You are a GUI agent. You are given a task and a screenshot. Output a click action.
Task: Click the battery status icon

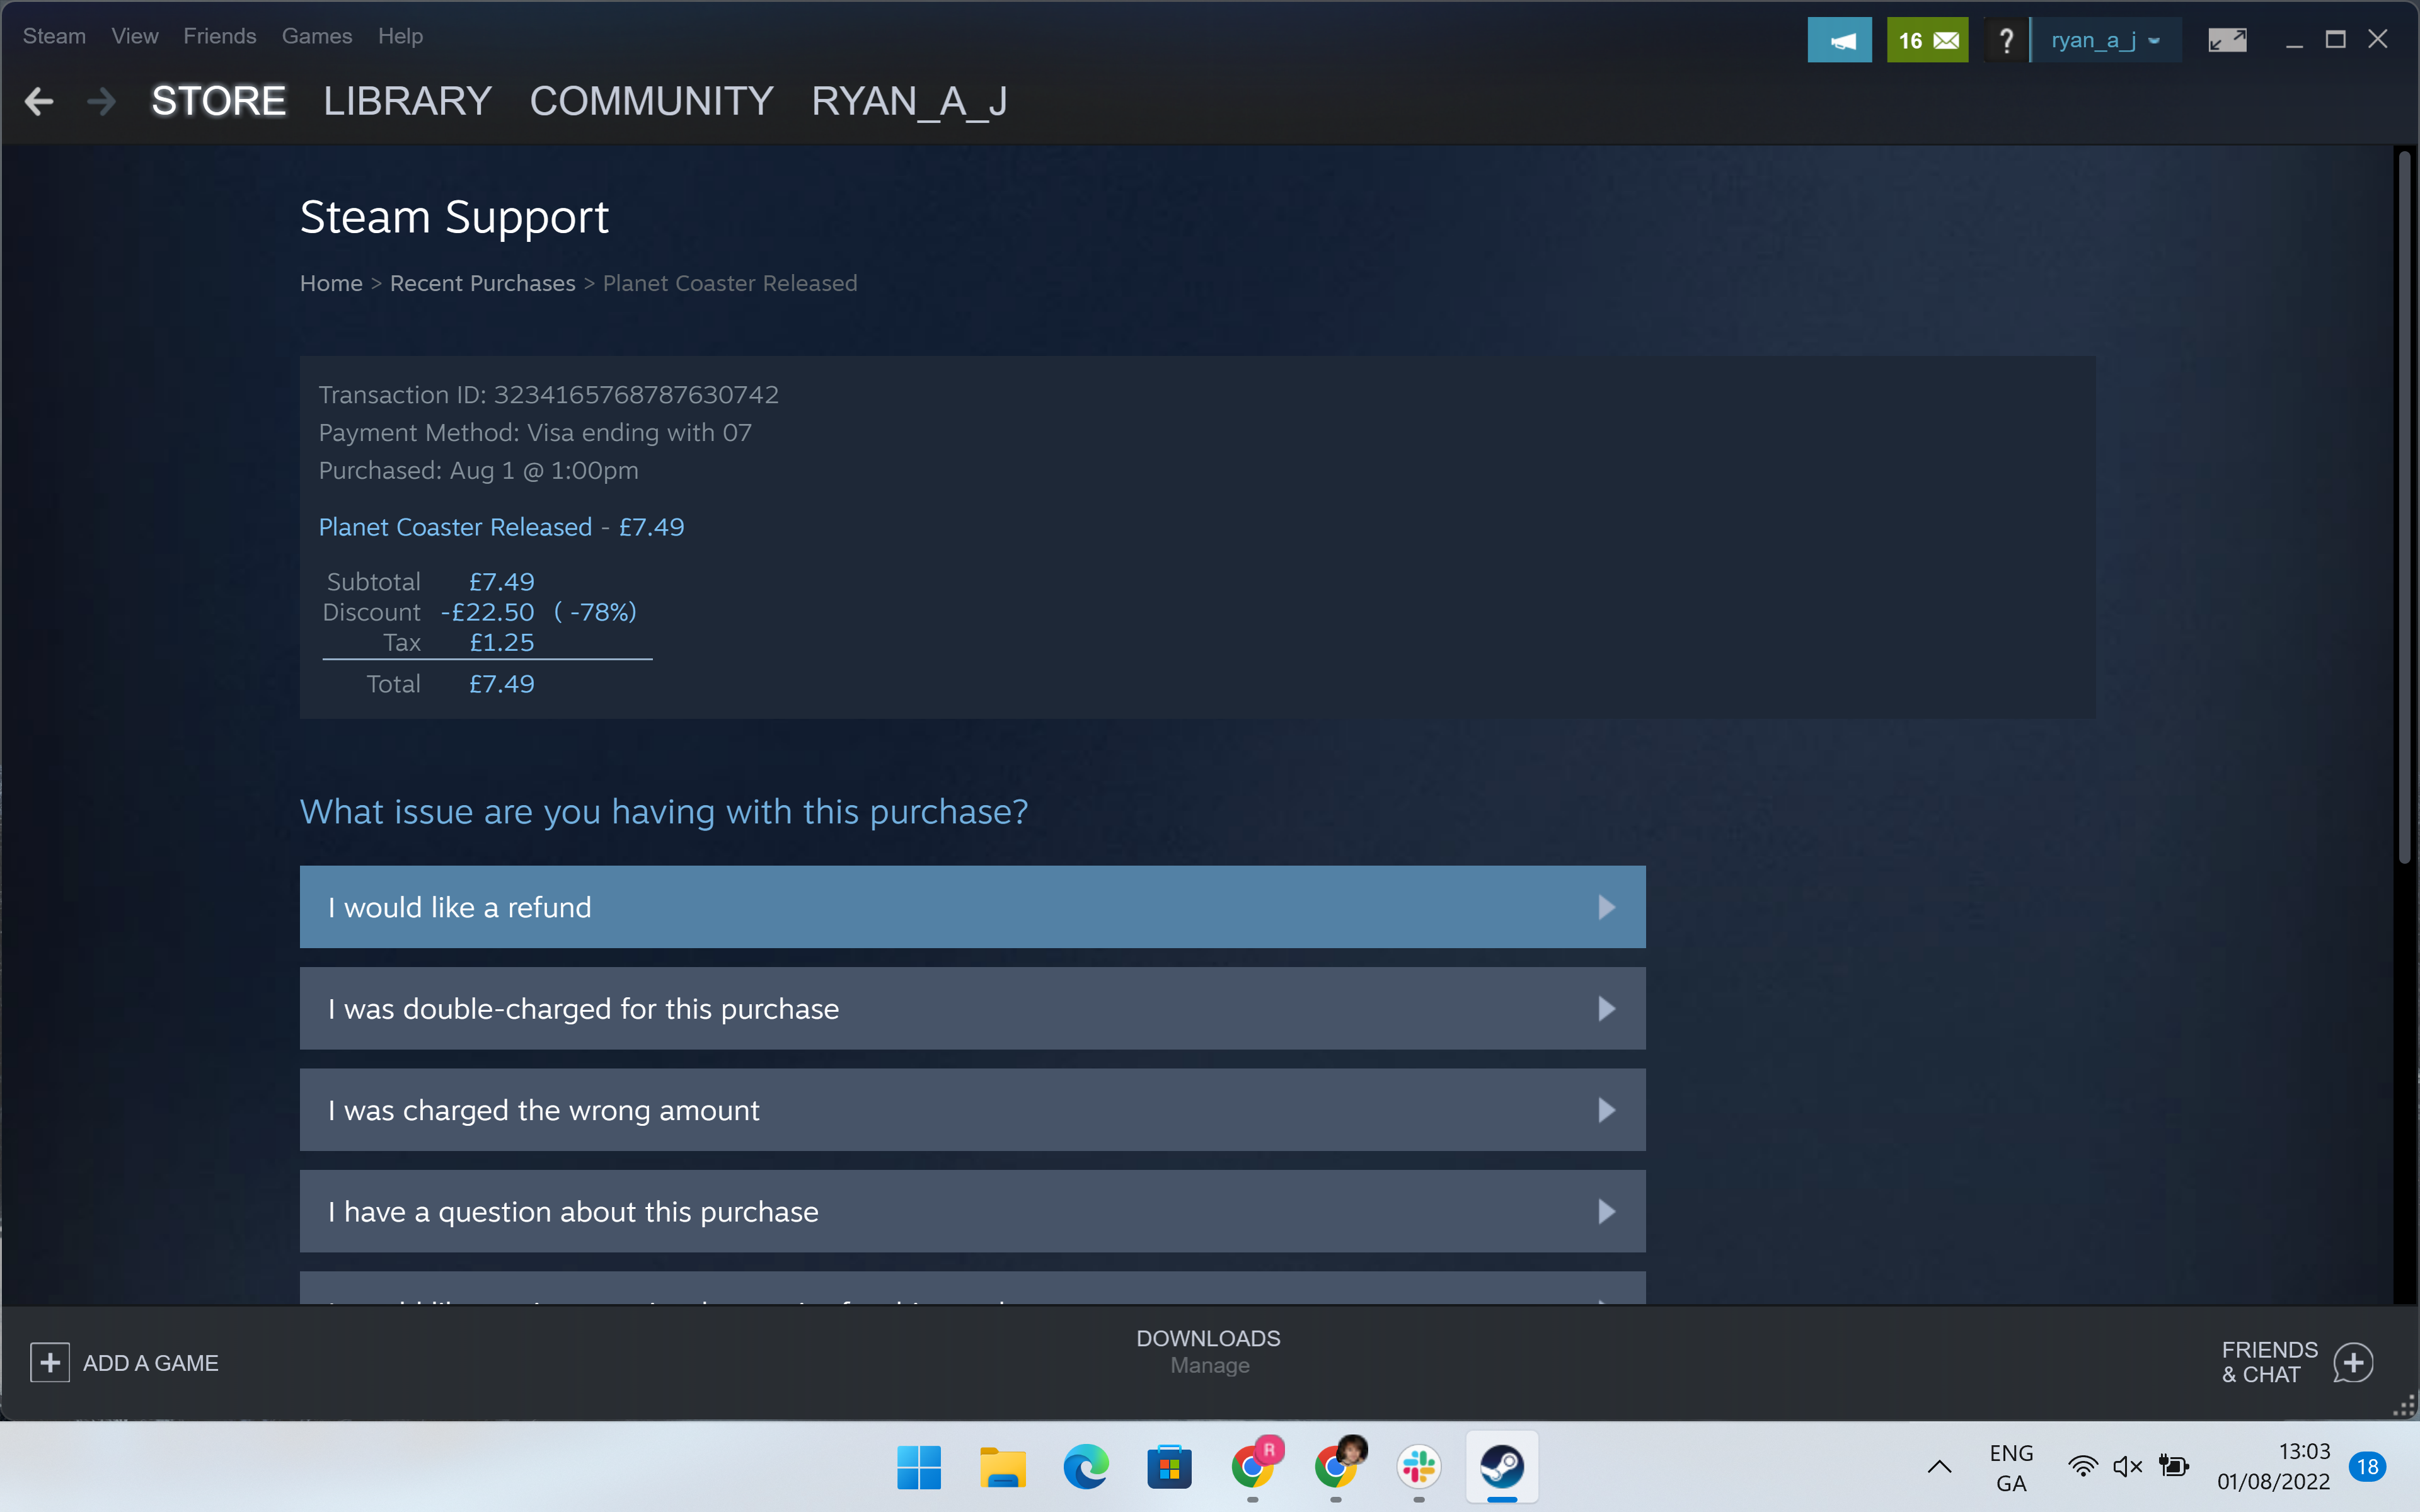pyautogui.click(x=2173, y=1466)
